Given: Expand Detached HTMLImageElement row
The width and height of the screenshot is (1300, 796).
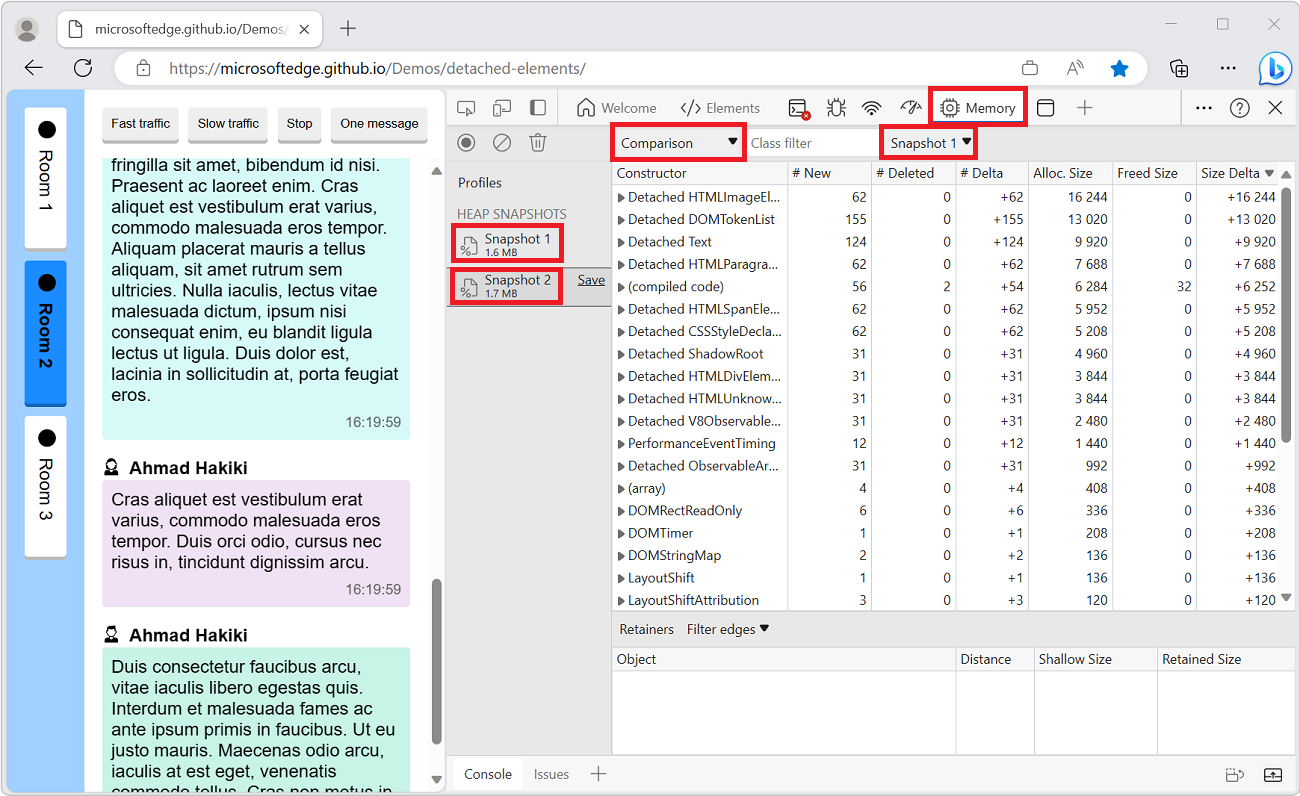Looking at the screenshot, I should (621, 198).
